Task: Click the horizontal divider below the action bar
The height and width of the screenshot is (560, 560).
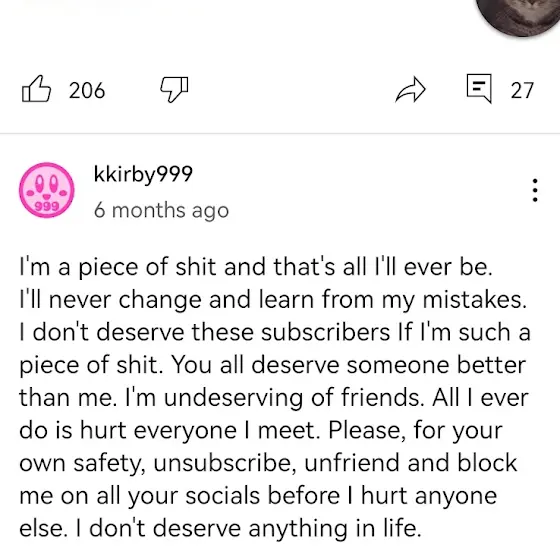Action: [280, 133]
